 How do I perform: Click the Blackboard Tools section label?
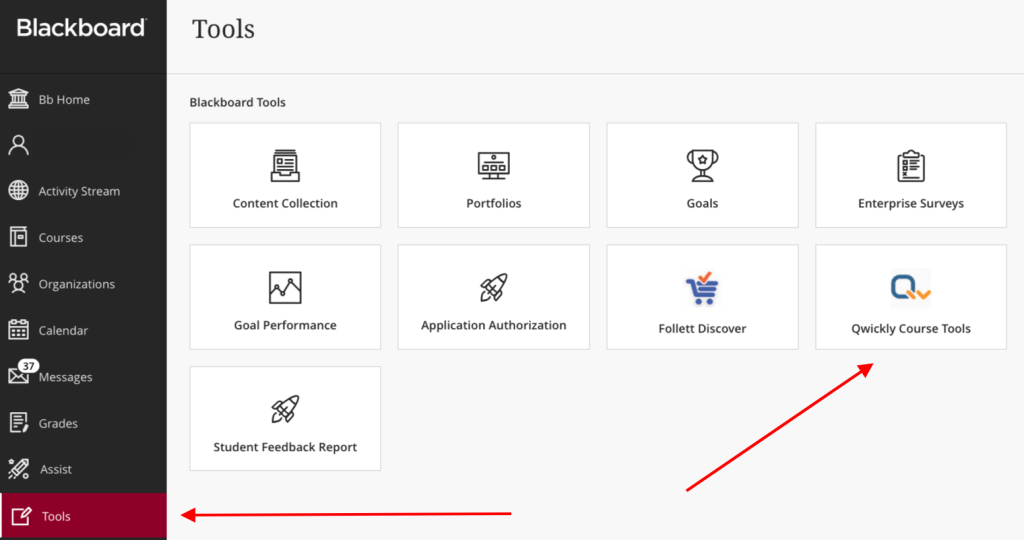coord(238,103)
